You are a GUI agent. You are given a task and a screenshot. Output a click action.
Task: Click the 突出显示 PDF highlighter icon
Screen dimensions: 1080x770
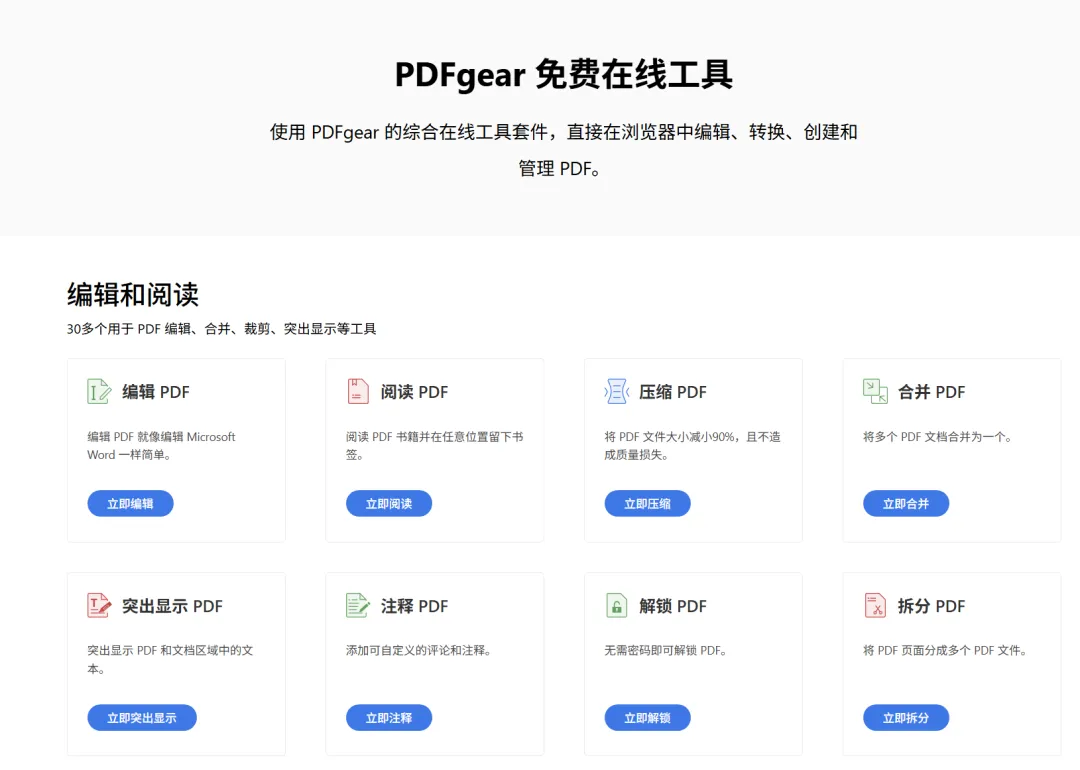99,605
